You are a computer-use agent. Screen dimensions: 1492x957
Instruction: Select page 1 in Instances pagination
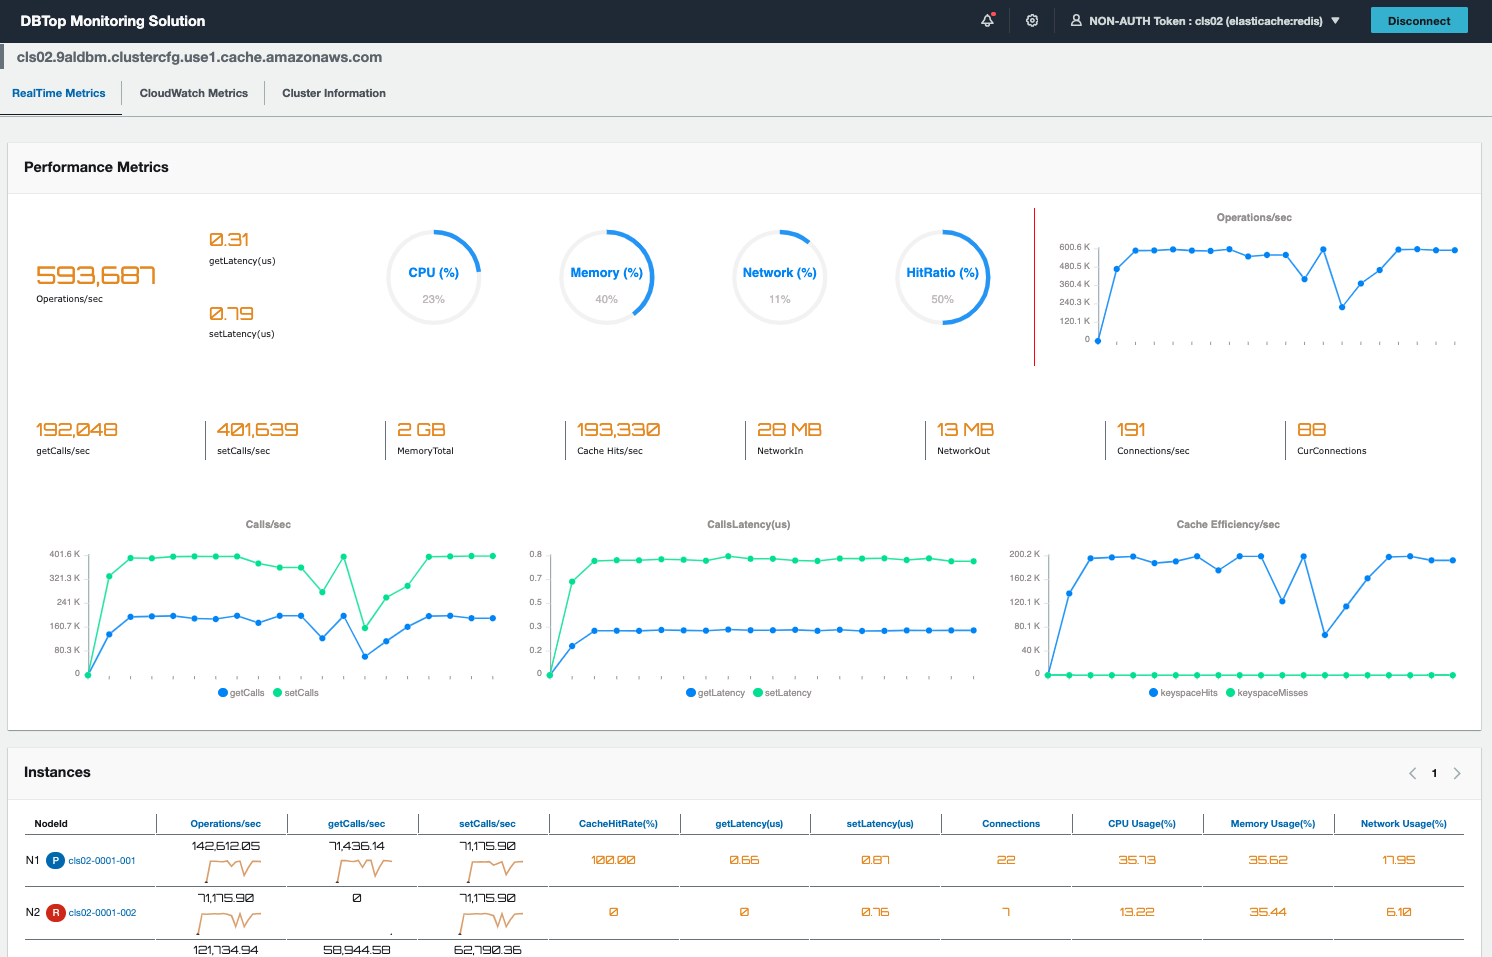coord(1434,773)
